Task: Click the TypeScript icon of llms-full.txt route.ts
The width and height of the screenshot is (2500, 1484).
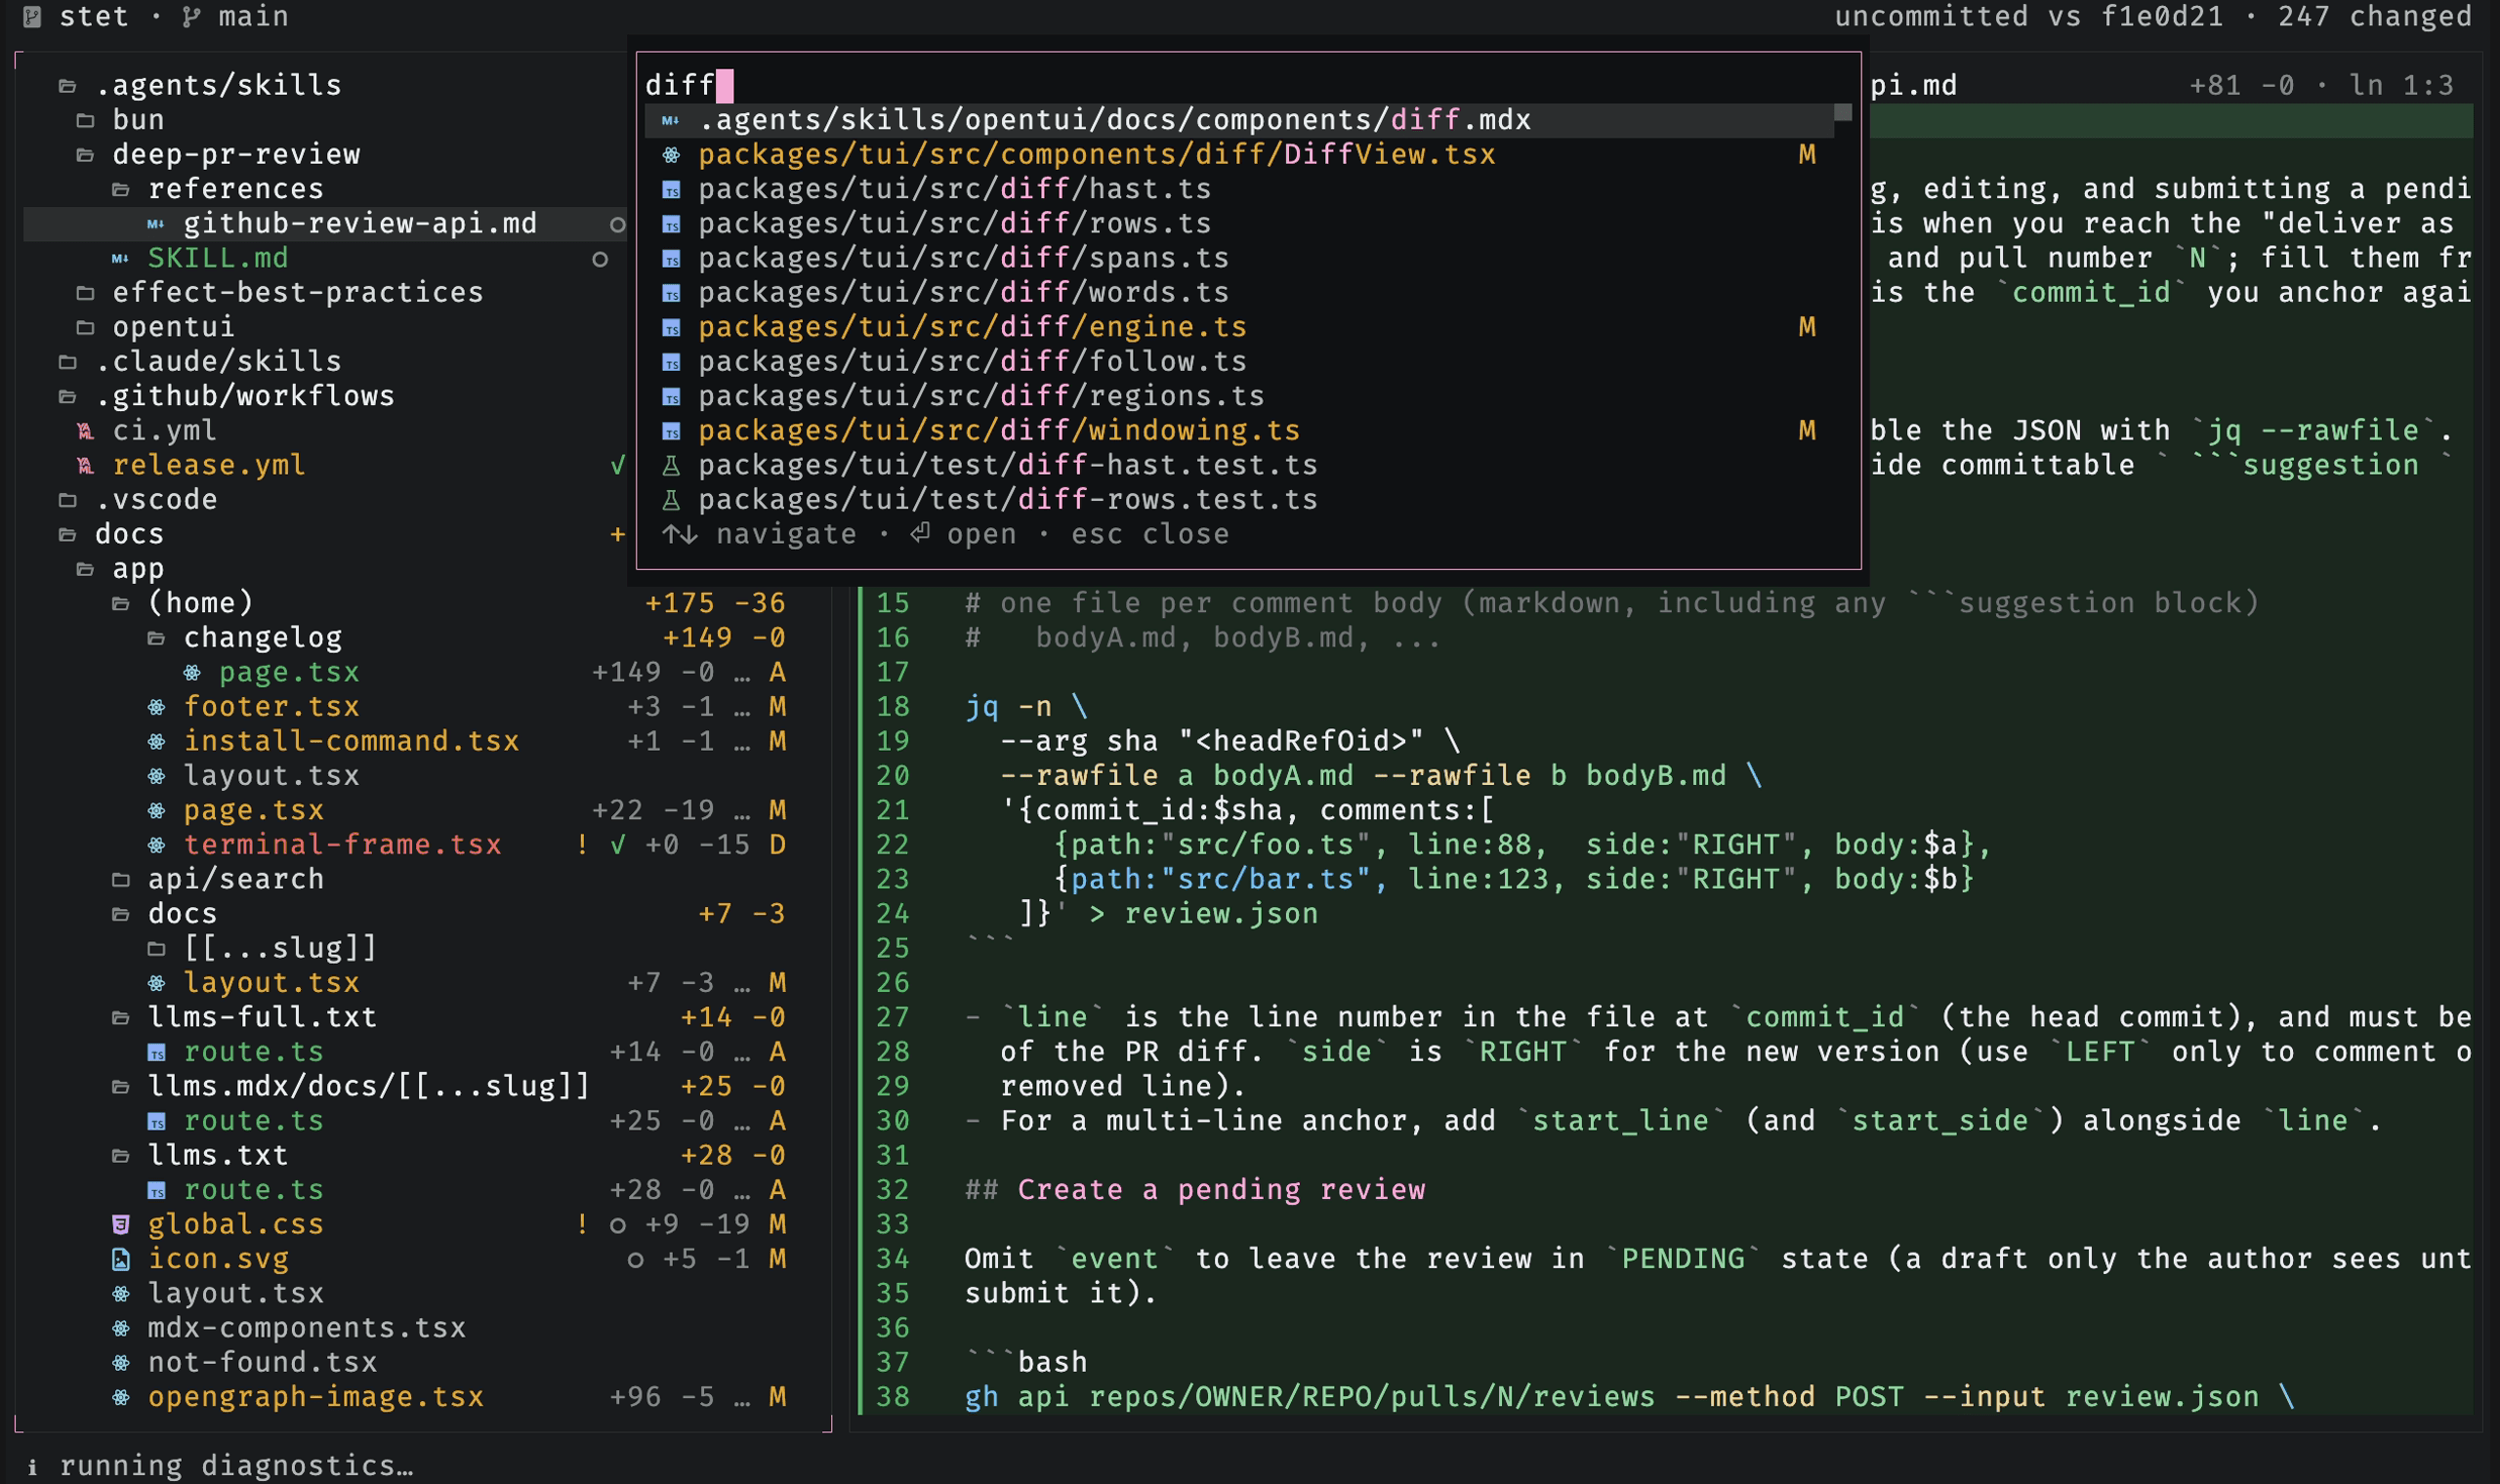Action: click(156, 1052)
